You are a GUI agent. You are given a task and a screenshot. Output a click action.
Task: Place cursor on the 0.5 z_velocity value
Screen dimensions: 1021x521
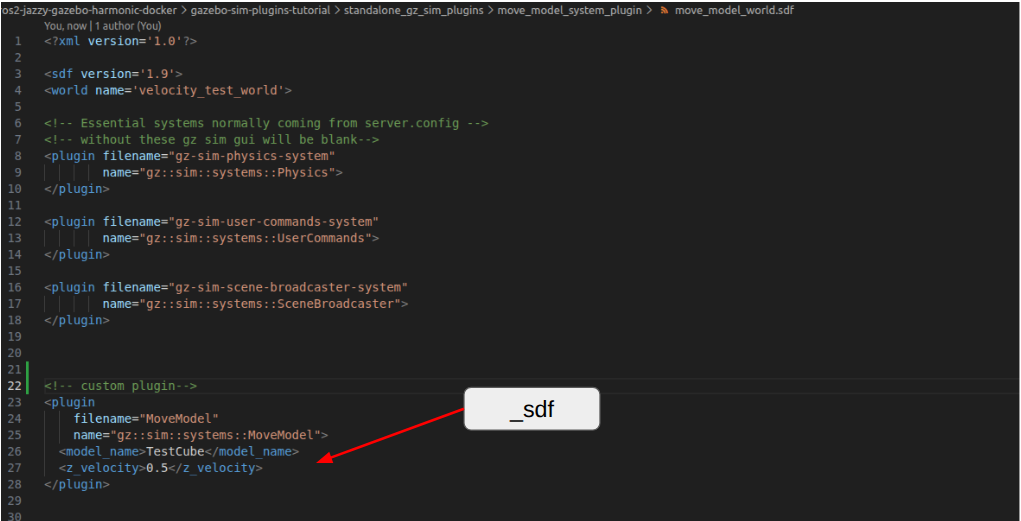click(x=157, y=468)
